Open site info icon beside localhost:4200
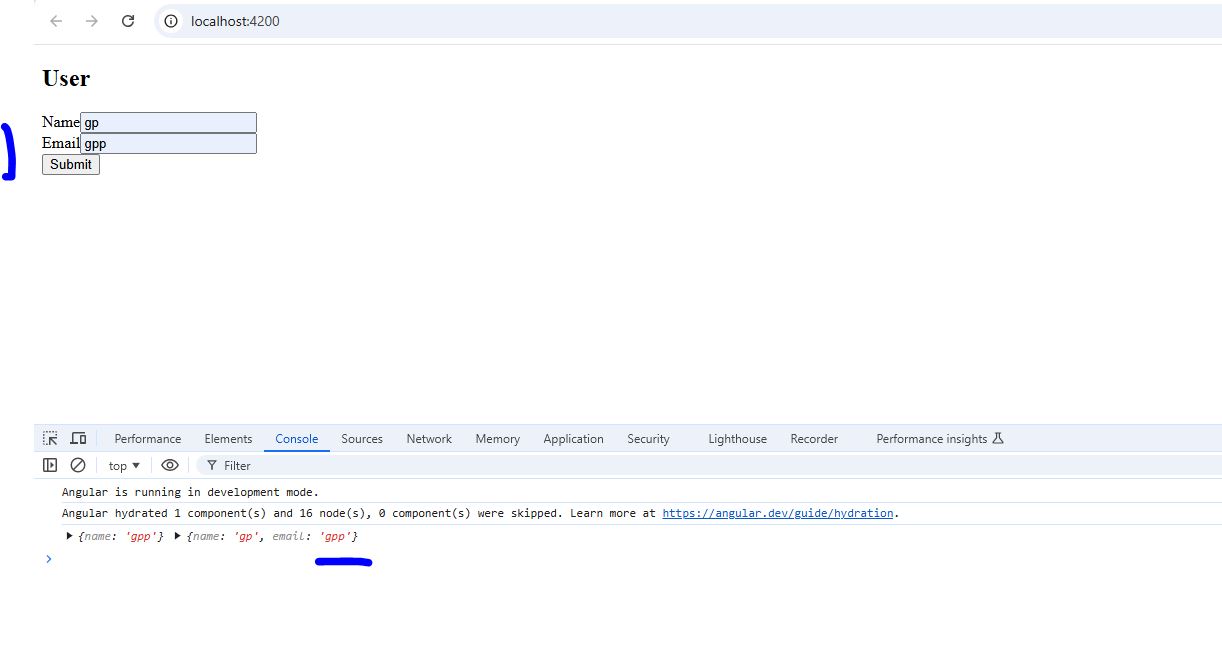The width and height of the screenshot is (1222, 656). coord(171,21)
